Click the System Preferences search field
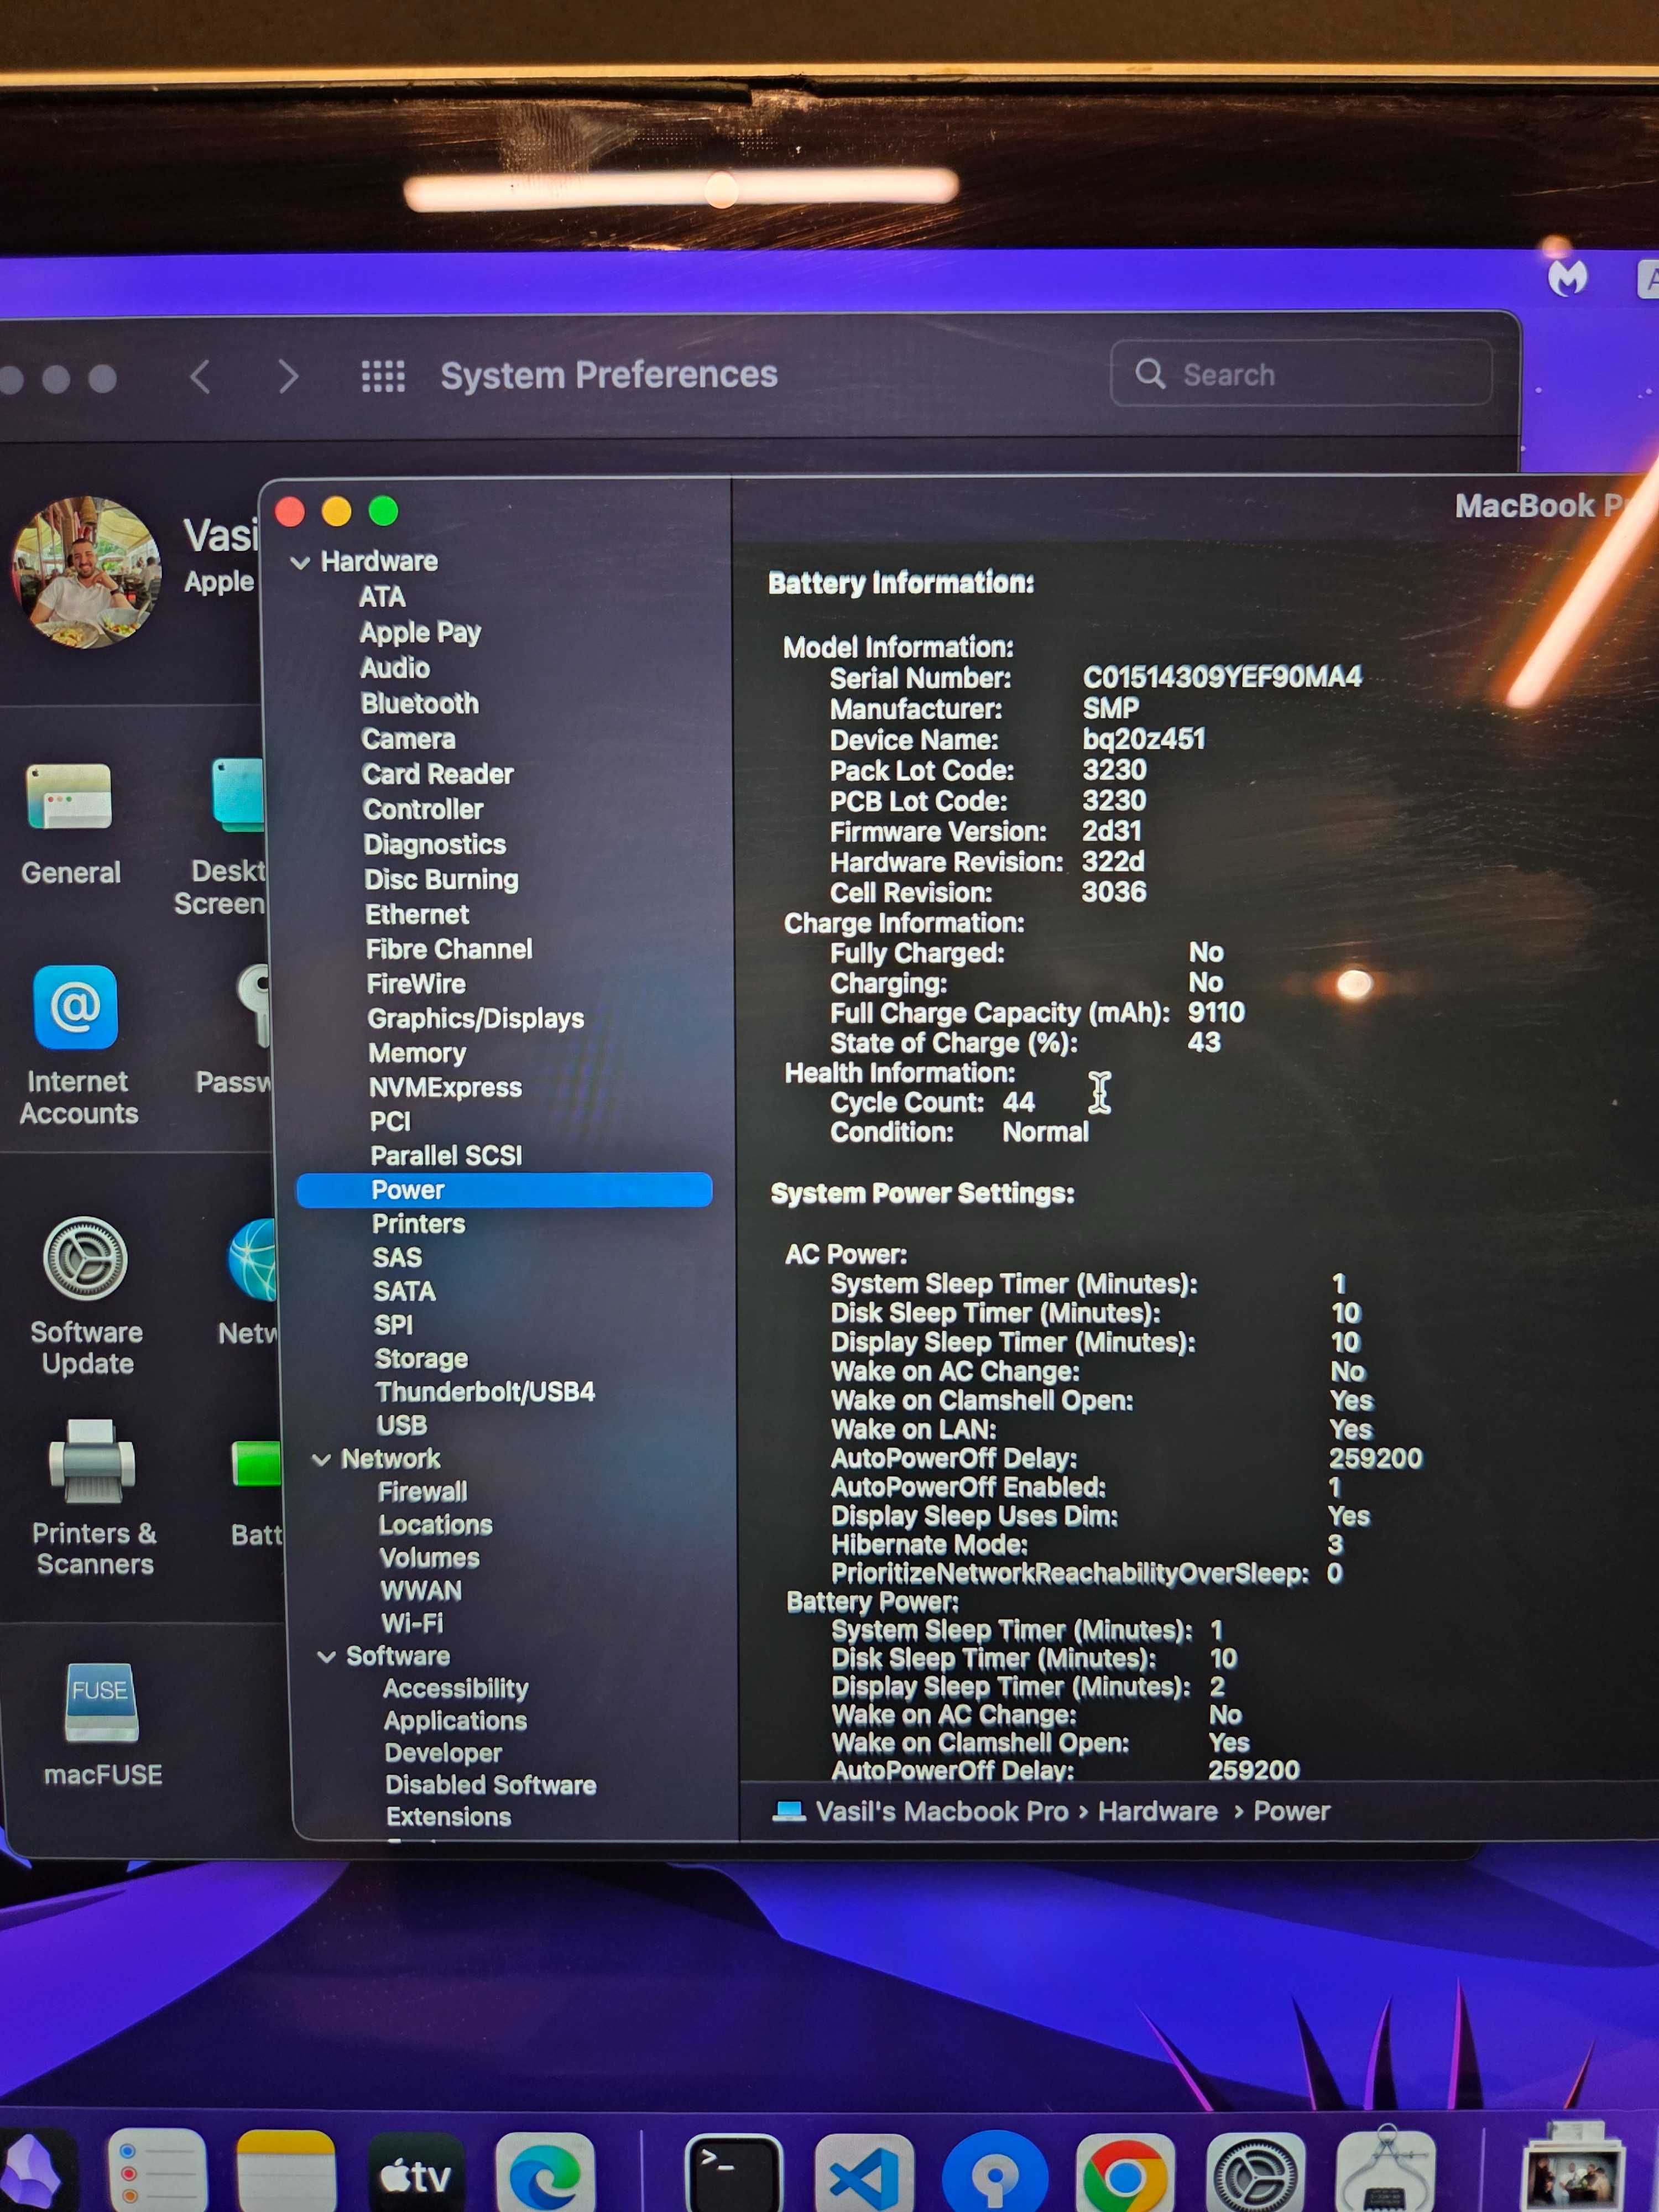The width and height of the screenshot is (1659, 2212). [x=1301, y=374]
